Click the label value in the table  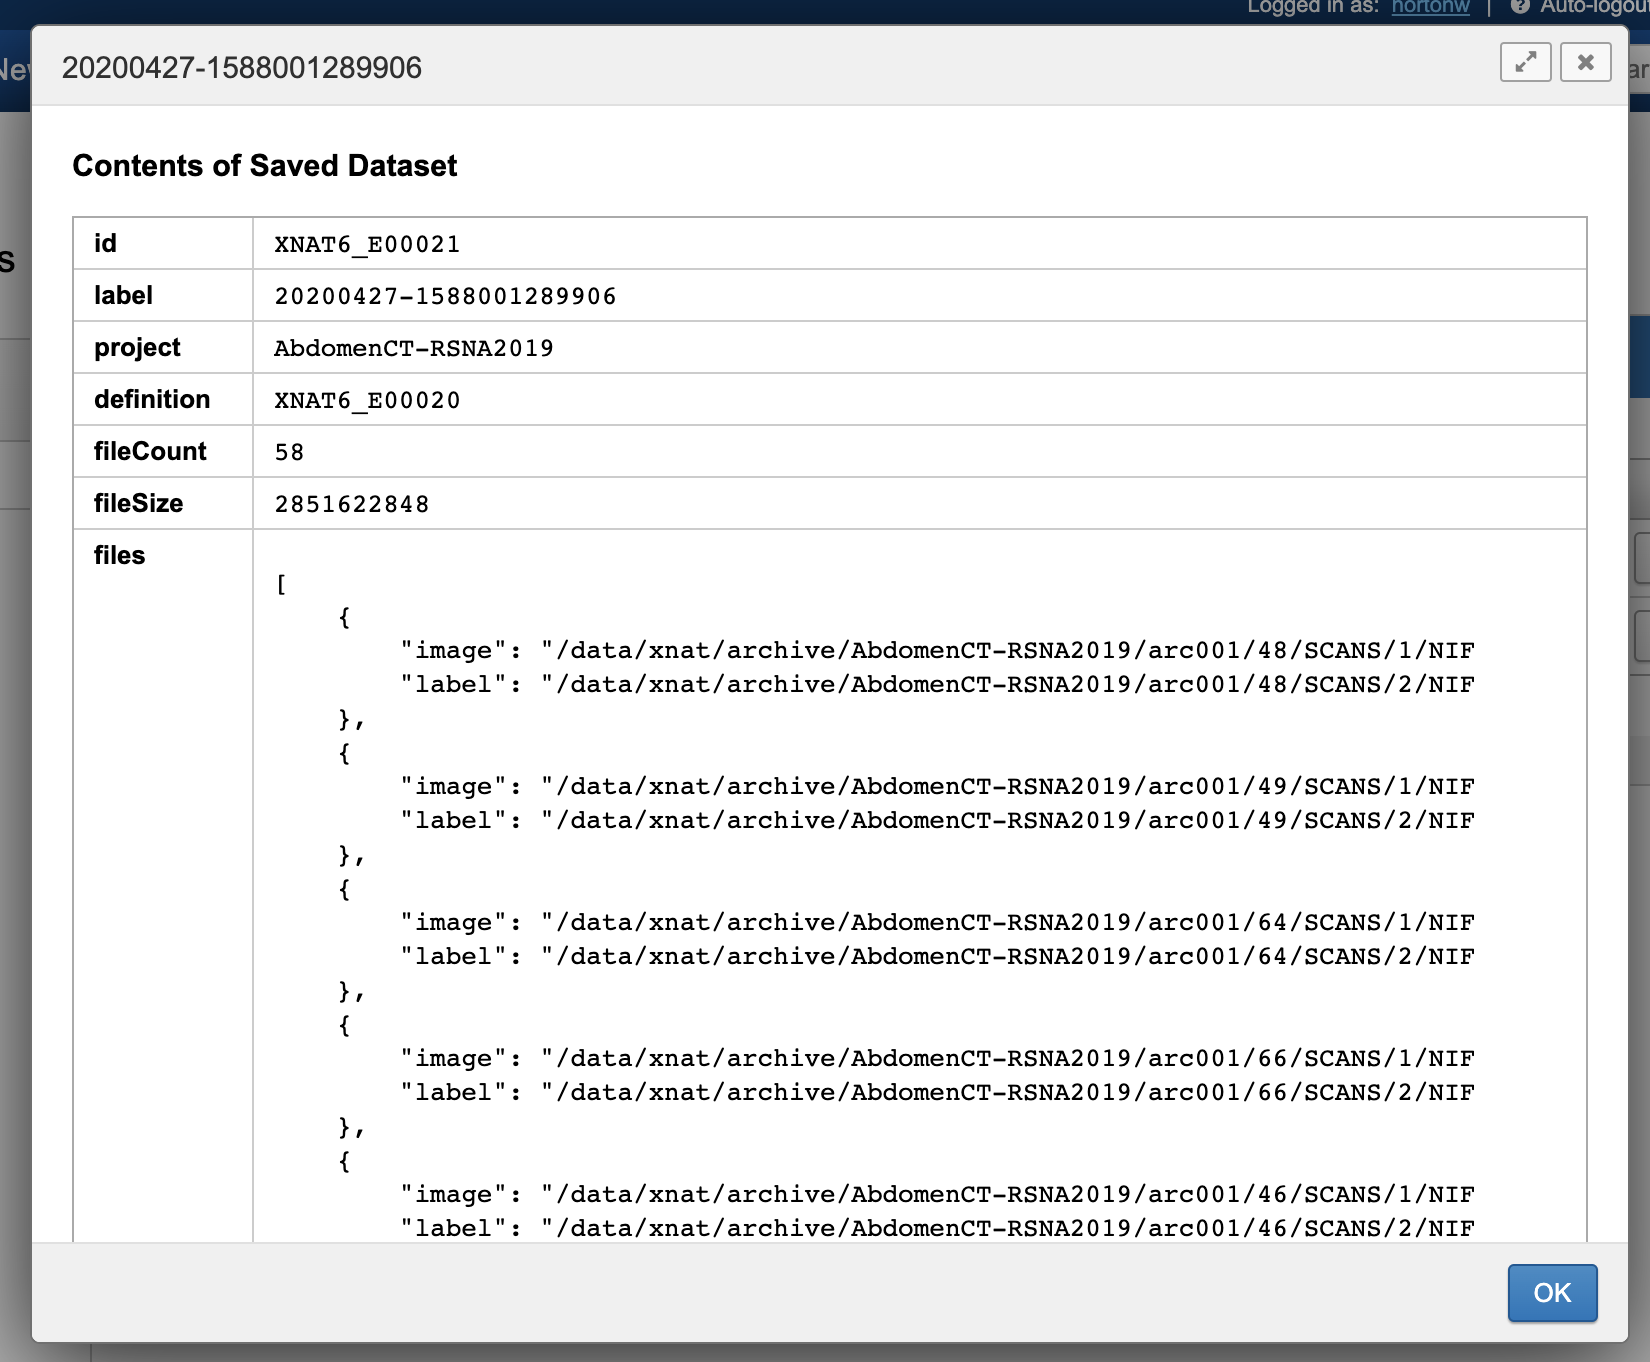pyautogui.click(x=445, y=296)
